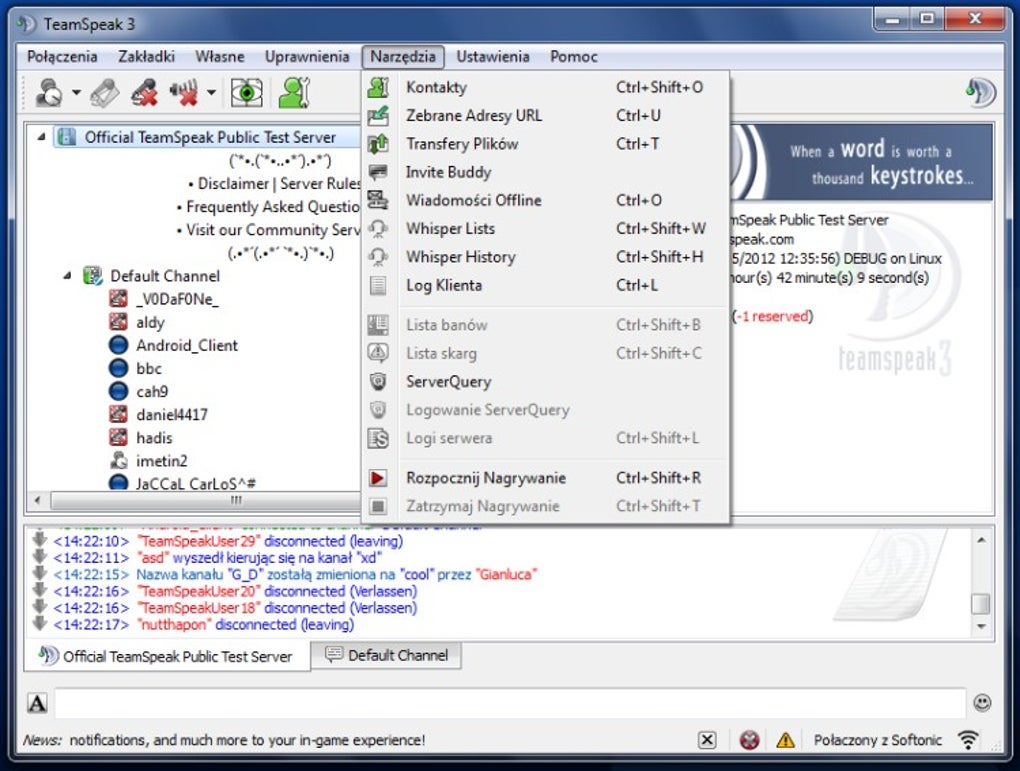Screen dimensions: 1020x771
Task: Click the green contacts toolbar icon
Action: tap(294, 92)
